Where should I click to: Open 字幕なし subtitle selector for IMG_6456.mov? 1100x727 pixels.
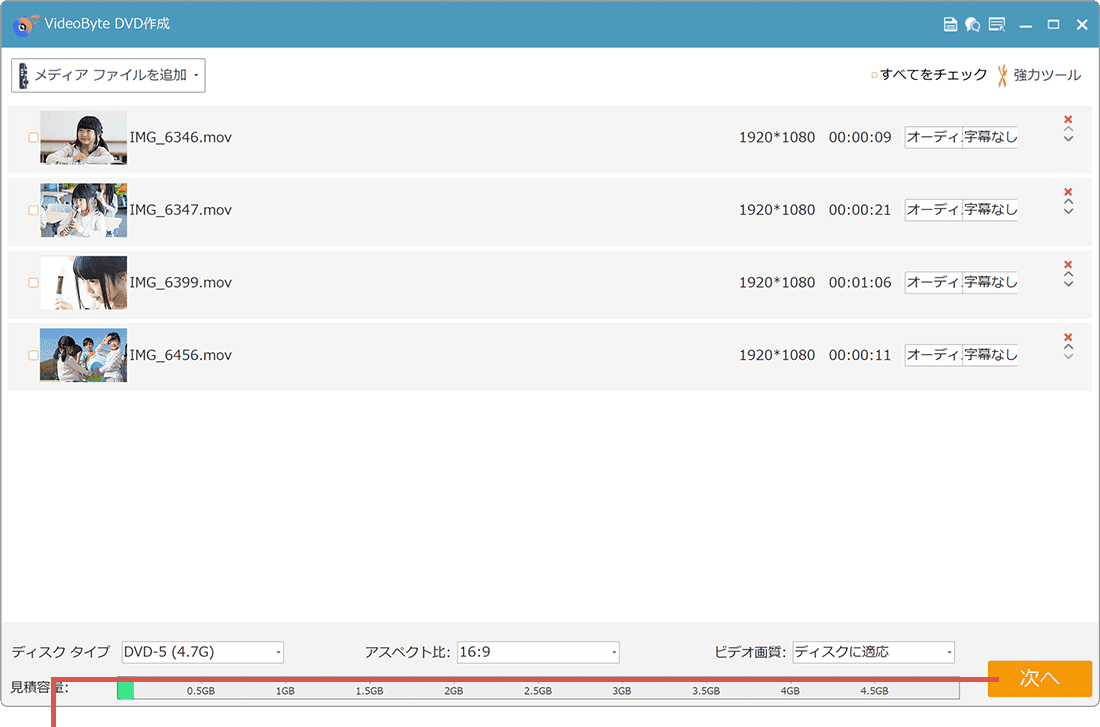click(990, 355)
